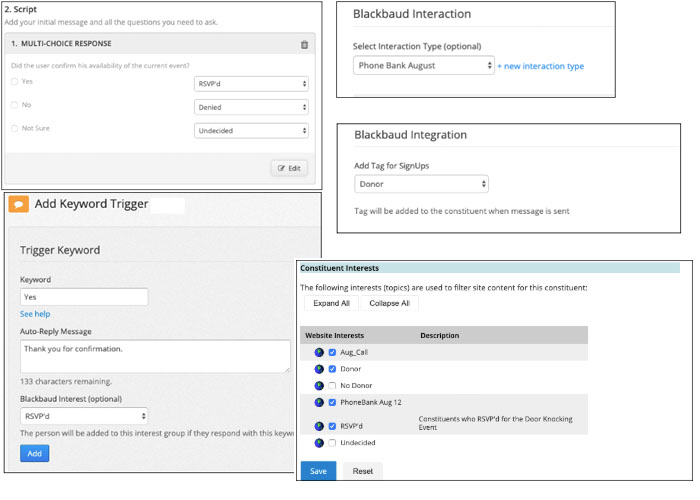Click the globe icon next to RSVP'd interest
This screenshot has width=700, height=500.
(319, 426)
